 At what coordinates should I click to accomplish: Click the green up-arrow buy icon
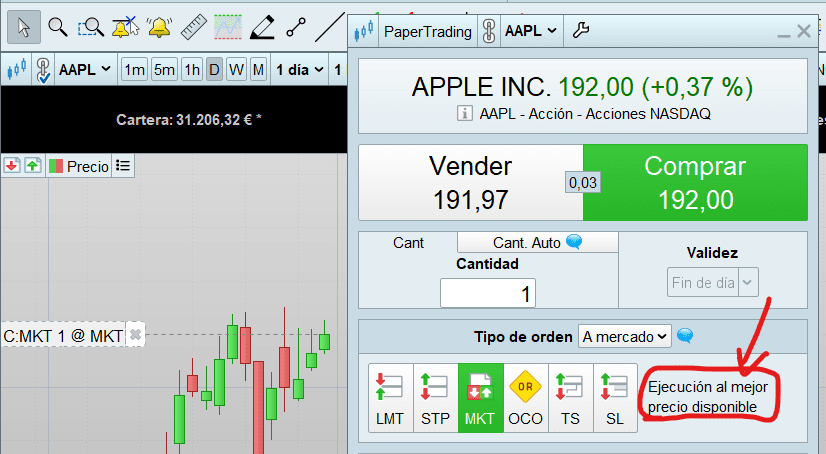[x=33, y=166]
